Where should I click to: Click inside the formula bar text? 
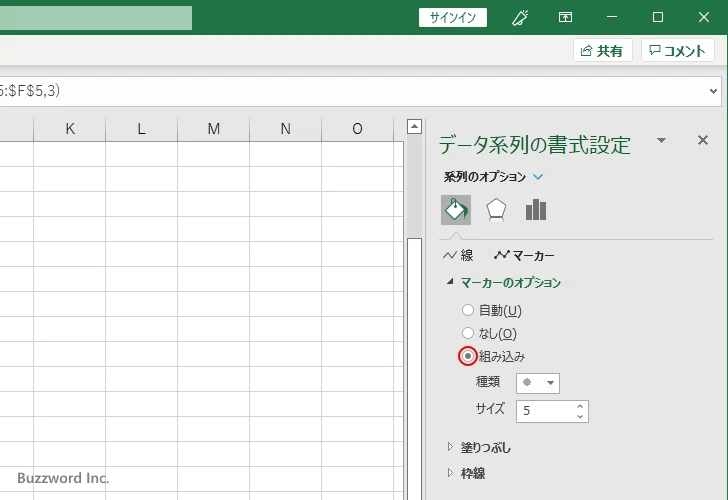point(30,91)
